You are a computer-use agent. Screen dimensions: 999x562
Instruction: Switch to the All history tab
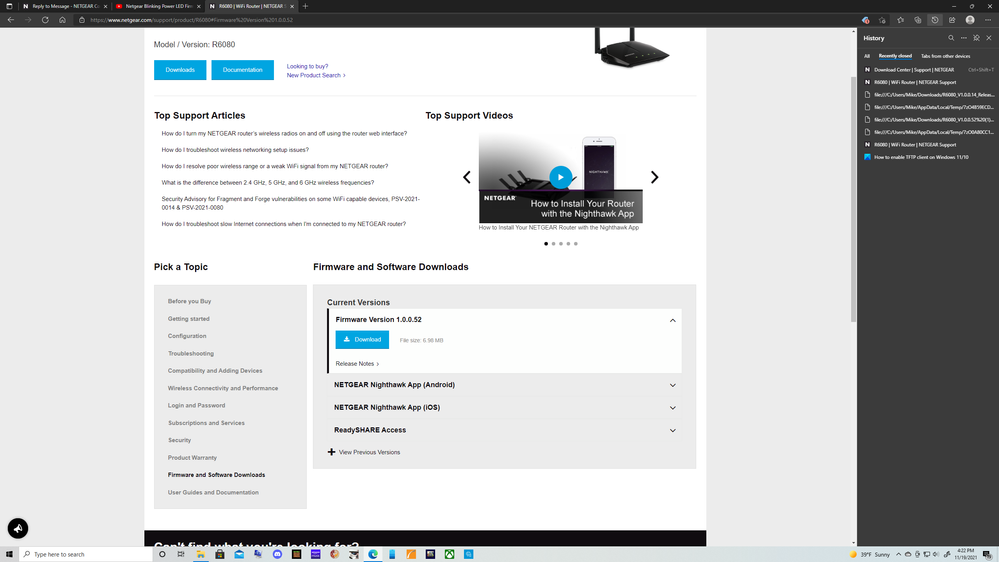point(867,56)
